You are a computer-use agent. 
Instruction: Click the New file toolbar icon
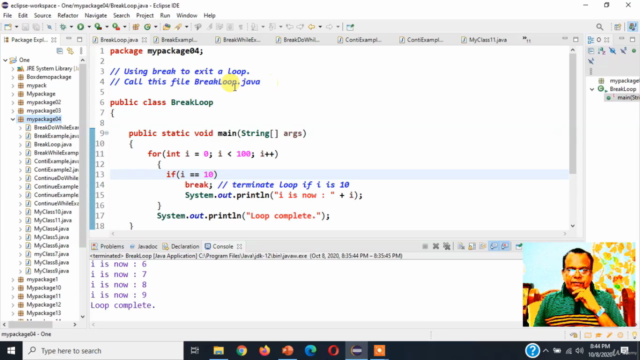(8, 27)
